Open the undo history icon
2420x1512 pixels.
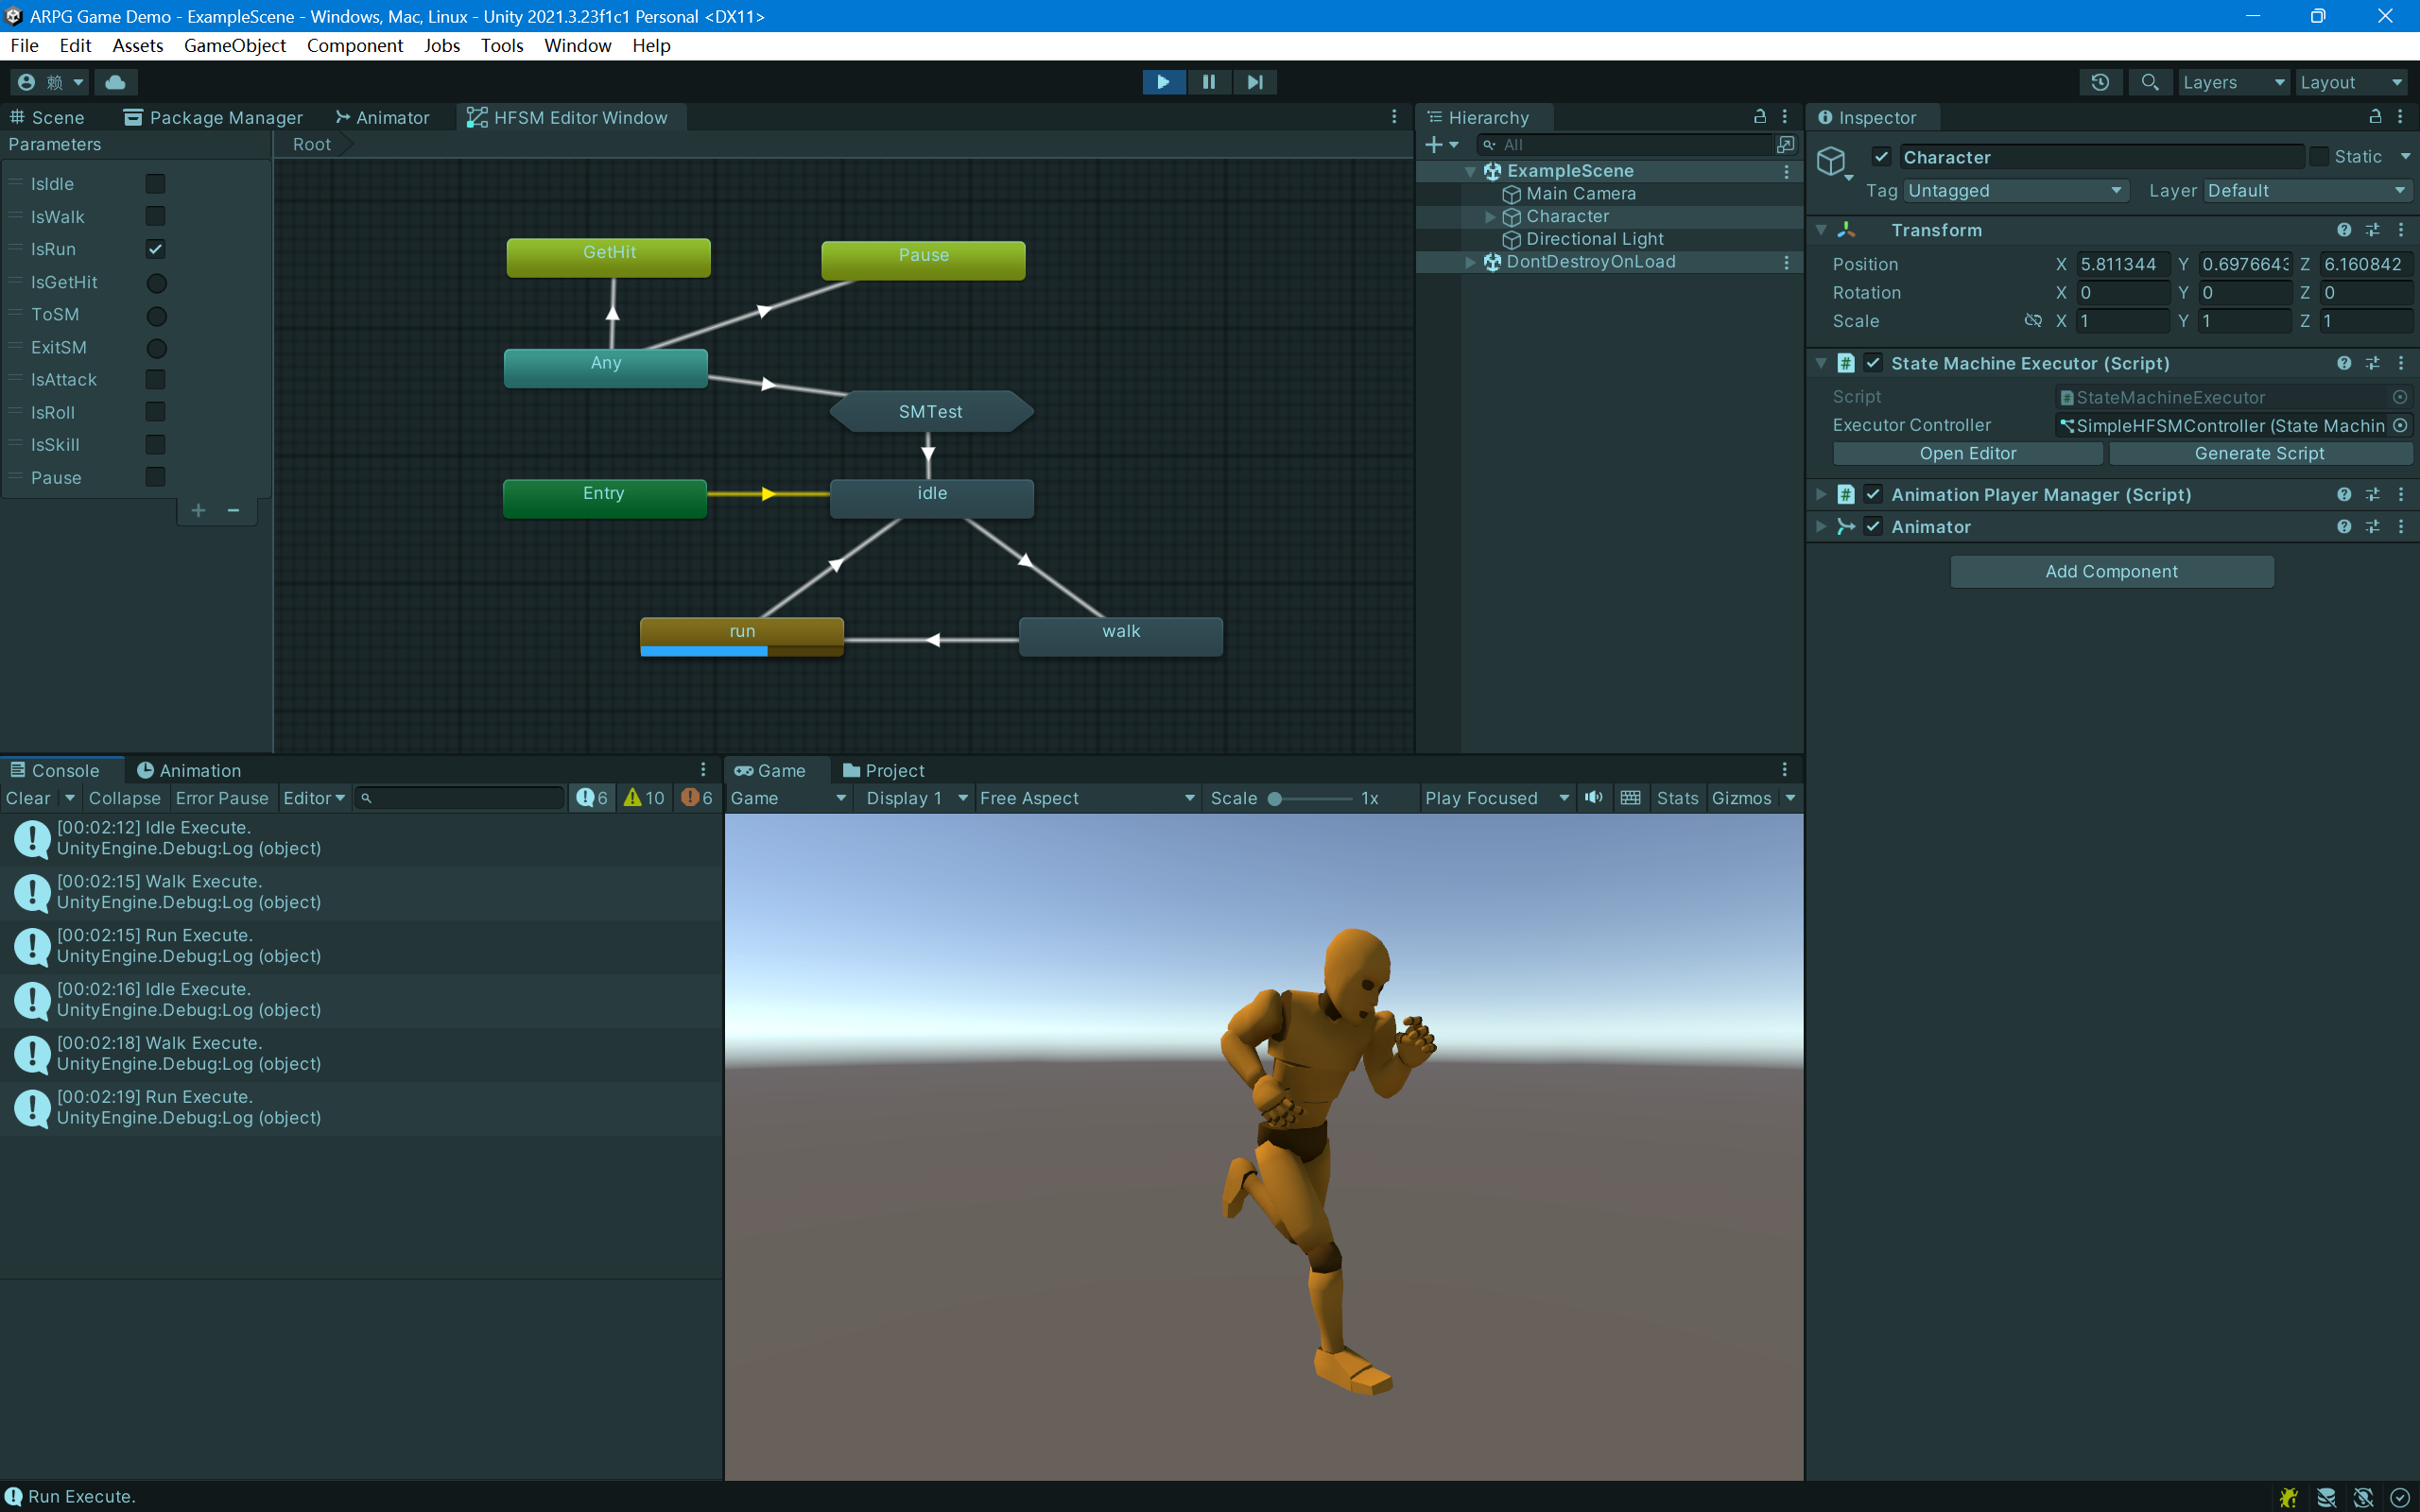(x=2100, y=82)
